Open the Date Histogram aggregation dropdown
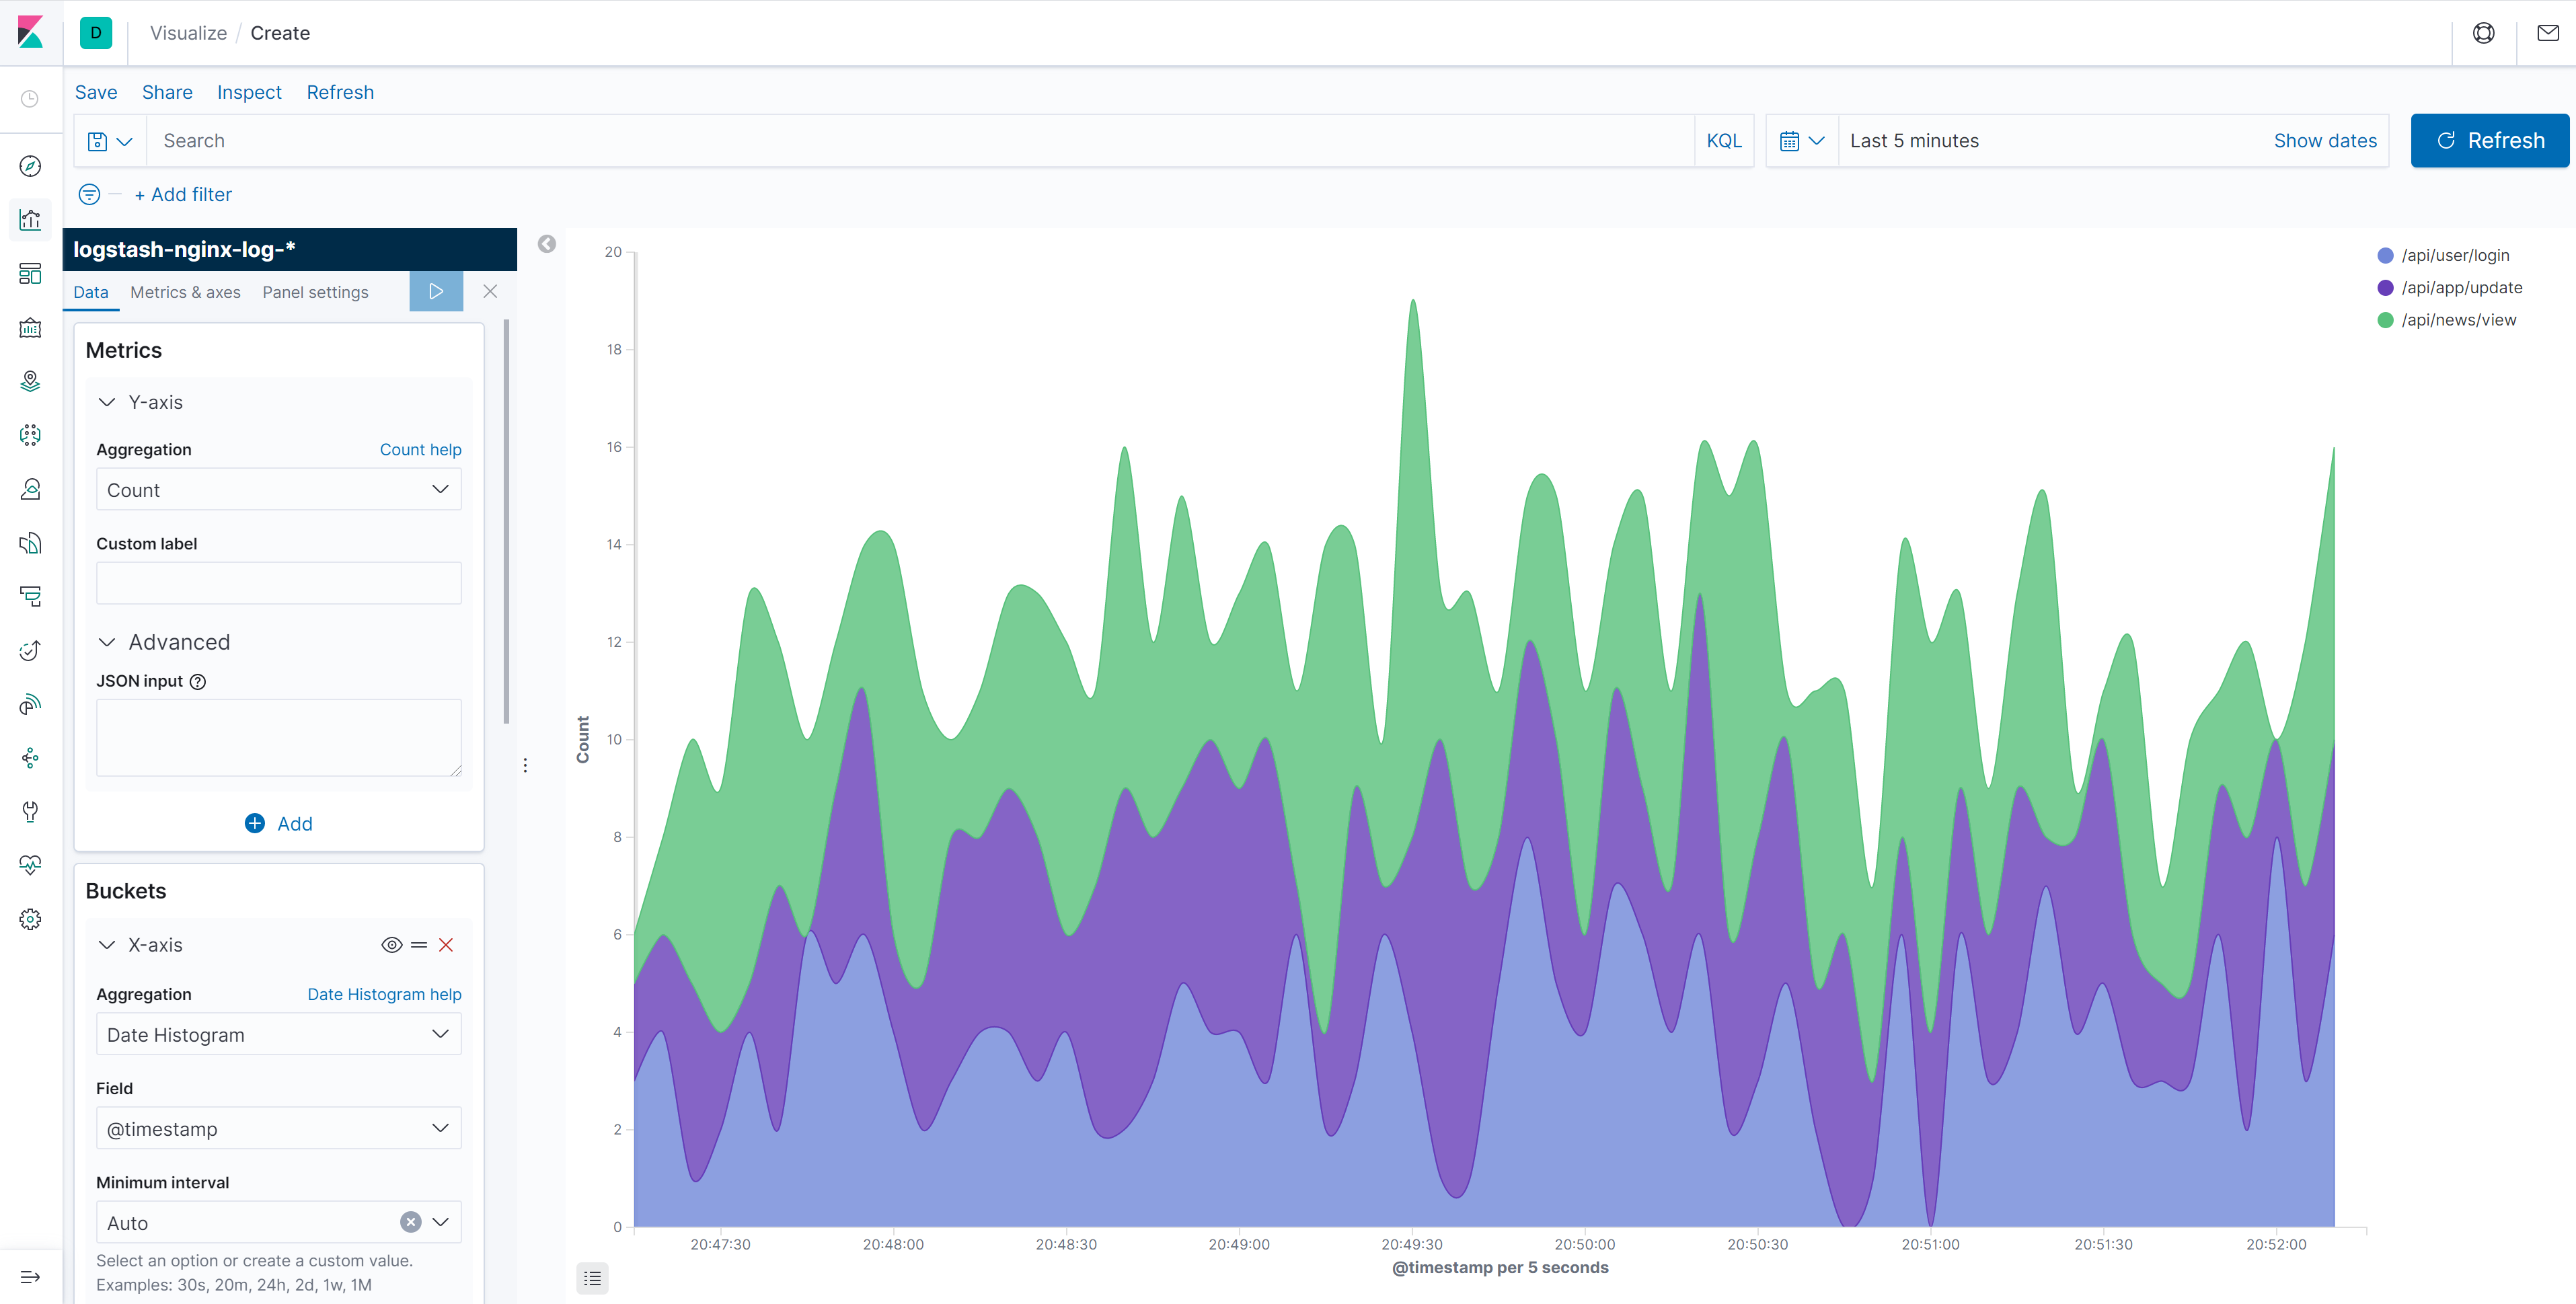Viewport: 2576px width, 1304px height. tap(279, 1035)
